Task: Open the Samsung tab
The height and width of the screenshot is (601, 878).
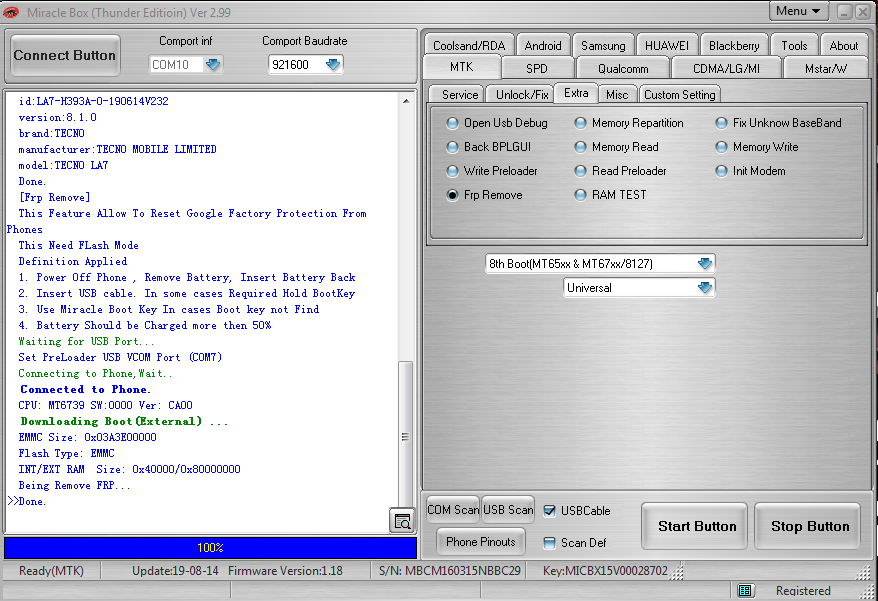Action: pos(603,45)
